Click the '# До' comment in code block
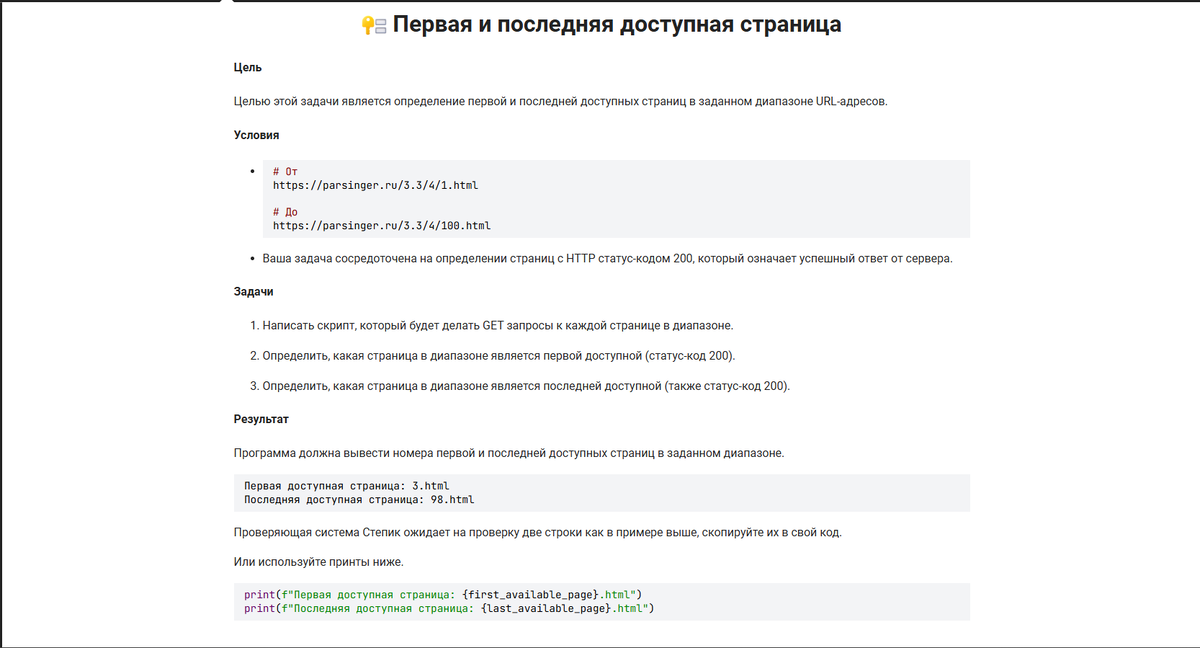This screenshot has width=1200, height=648. tap(285, 212)
